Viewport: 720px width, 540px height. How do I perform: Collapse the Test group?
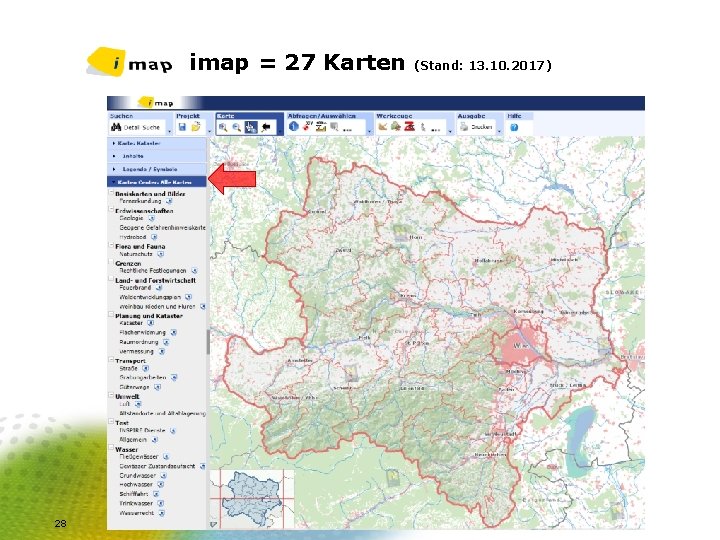(111, 422)
